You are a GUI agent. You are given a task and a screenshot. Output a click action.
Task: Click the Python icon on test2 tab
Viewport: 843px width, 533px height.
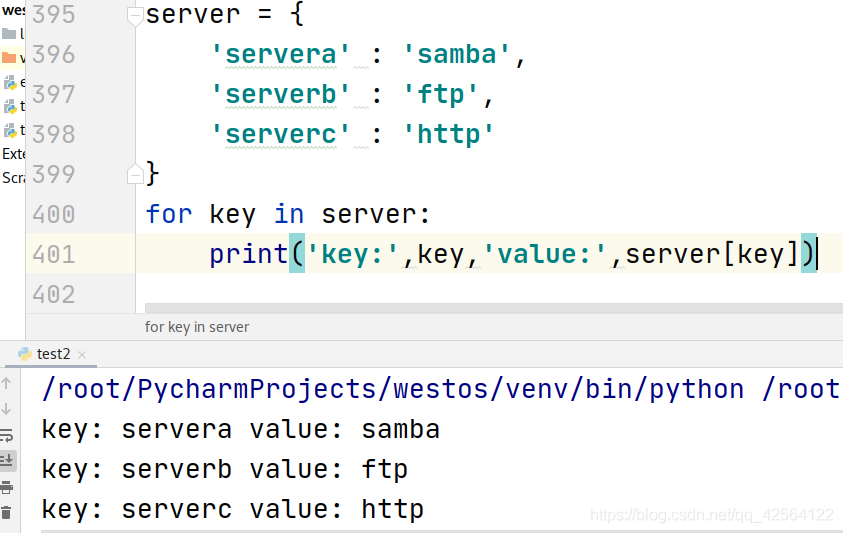(25, 354)
